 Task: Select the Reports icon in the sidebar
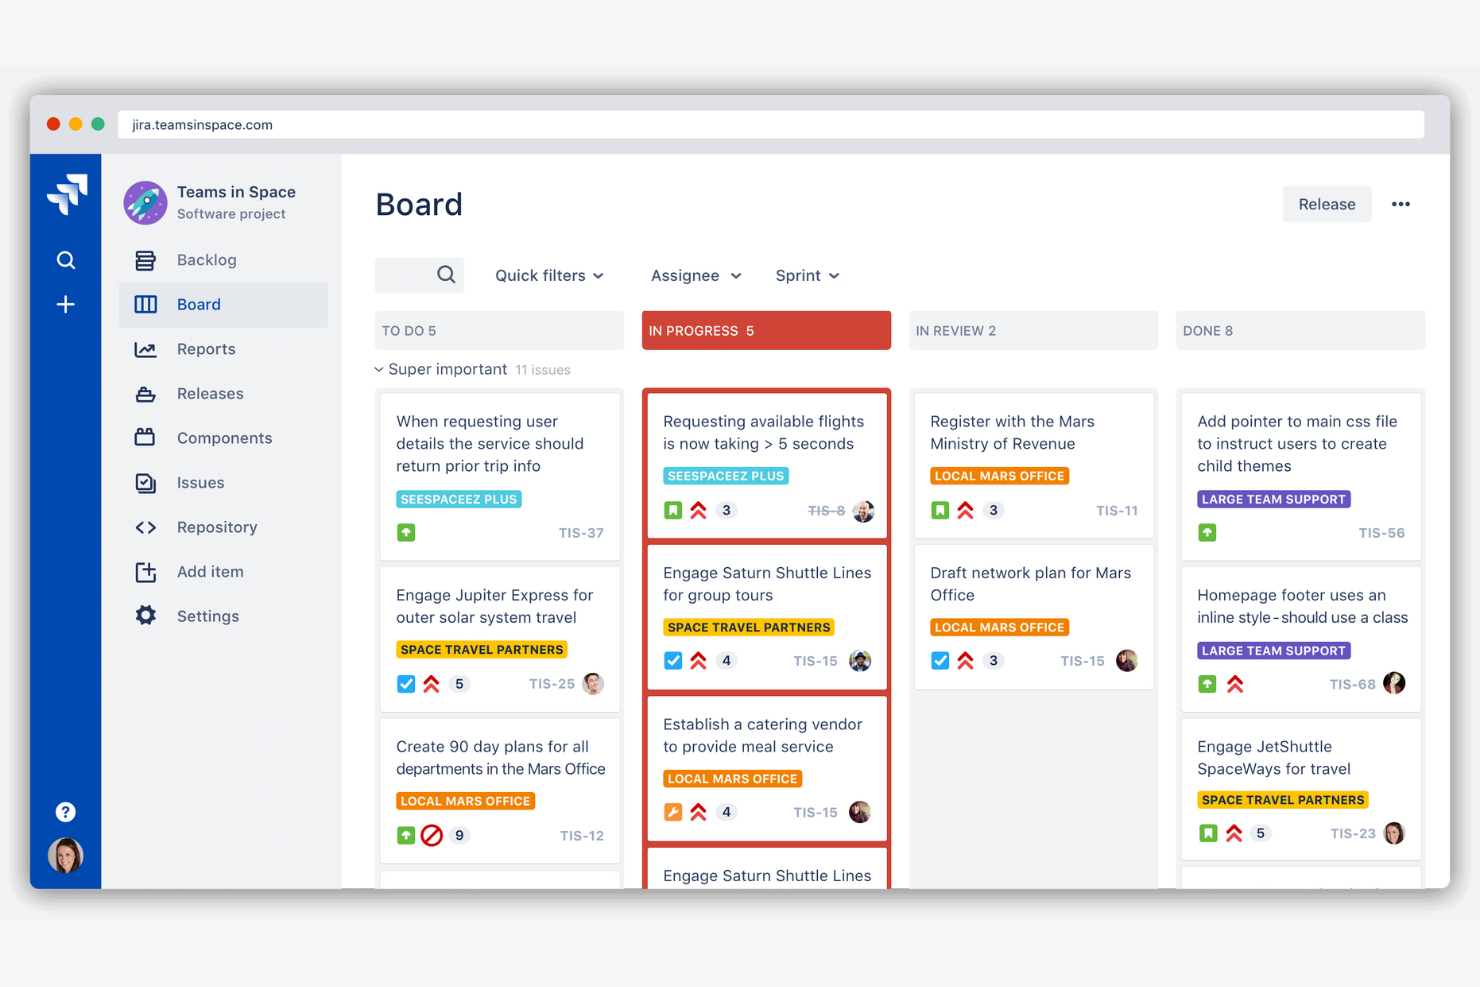(x=145, y=349)
